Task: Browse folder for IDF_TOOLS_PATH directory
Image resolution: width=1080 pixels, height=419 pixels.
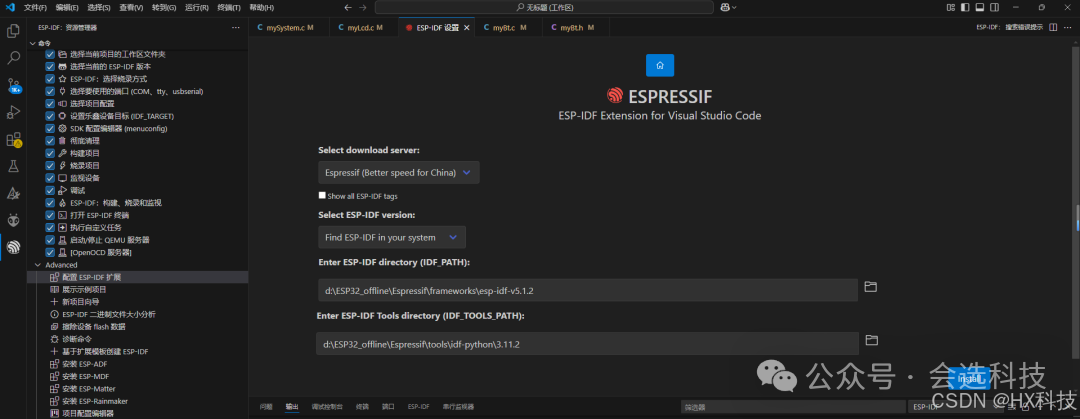Action: 871,340
